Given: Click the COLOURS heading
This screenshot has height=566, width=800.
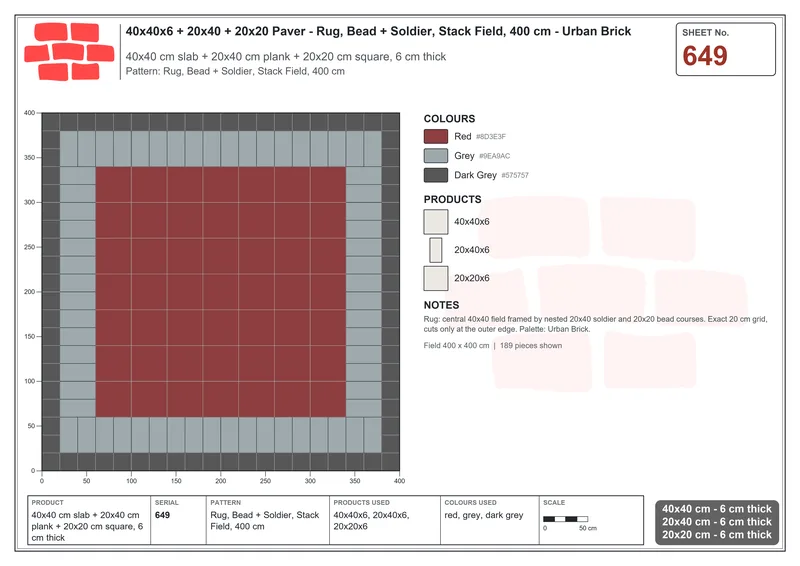Looking at the screenshot, I should [449, 118].
